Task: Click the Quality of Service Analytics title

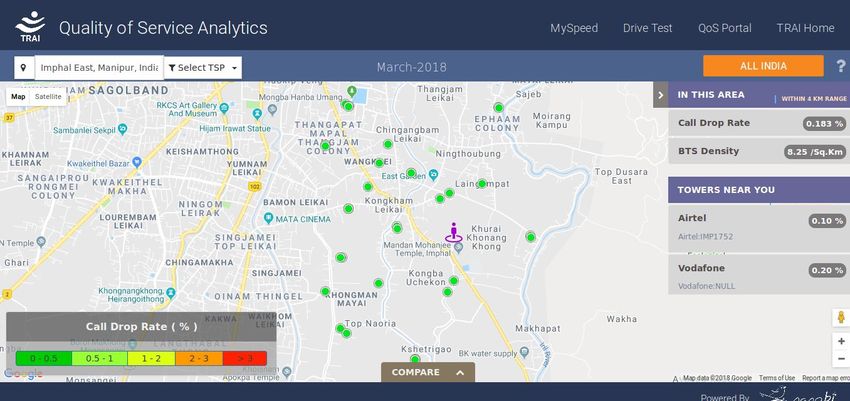Action: click(x=163, y=28)
